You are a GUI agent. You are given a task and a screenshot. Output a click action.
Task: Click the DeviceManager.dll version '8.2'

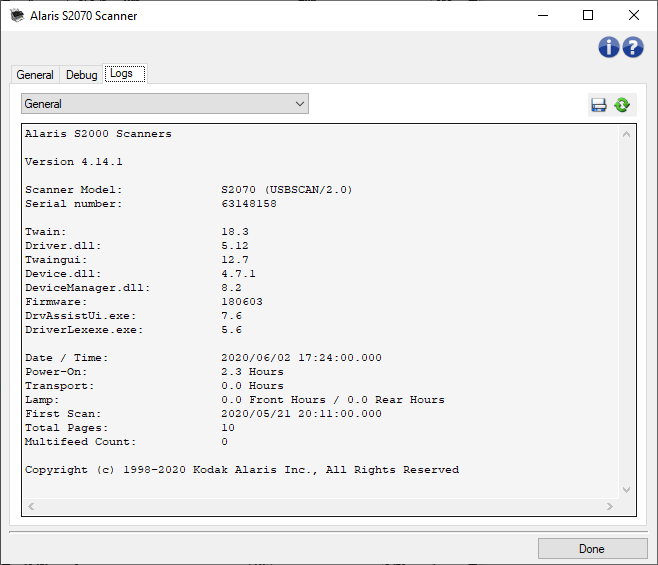(231, 288)
